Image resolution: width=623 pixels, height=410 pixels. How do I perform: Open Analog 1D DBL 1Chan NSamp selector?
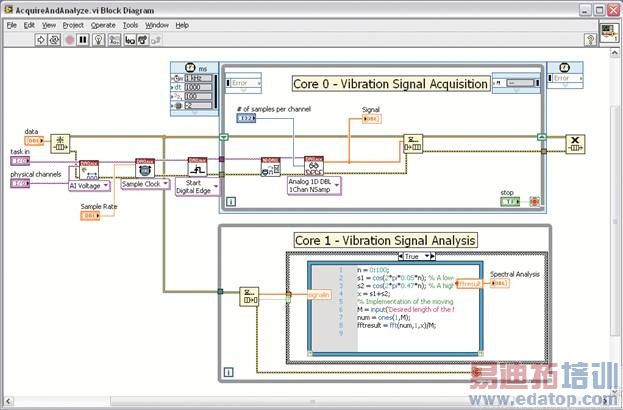coord(314,186)
